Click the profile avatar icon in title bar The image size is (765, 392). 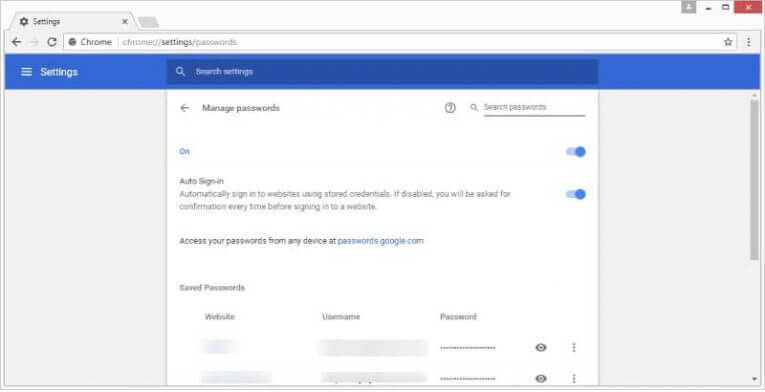click(x=688, y=7)
